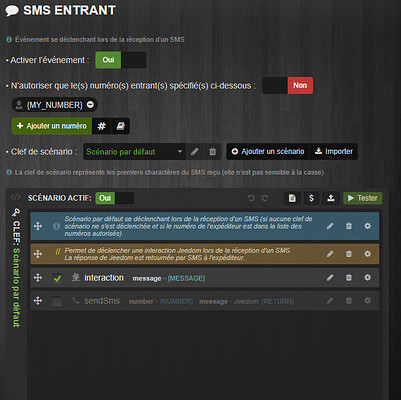The height and width of the screenshot is (400, 401).
Task: Toggle Activer l'événement Oui switch
Action: point(121,60)
